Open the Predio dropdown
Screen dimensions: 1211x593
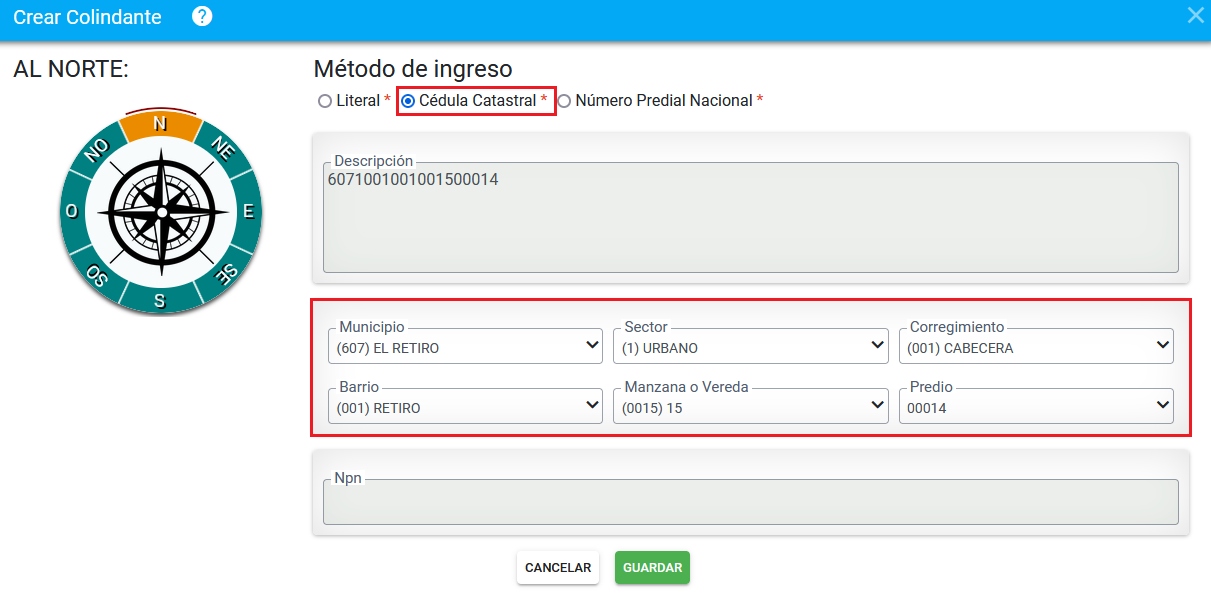(1036, 406)
